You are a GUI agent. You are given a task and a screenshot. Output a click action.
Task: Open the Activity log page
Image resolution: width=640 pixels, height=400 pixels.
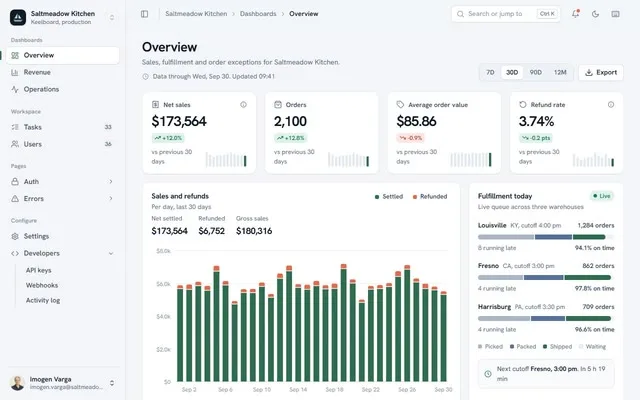pyautogui.click(x=43, y=300)
